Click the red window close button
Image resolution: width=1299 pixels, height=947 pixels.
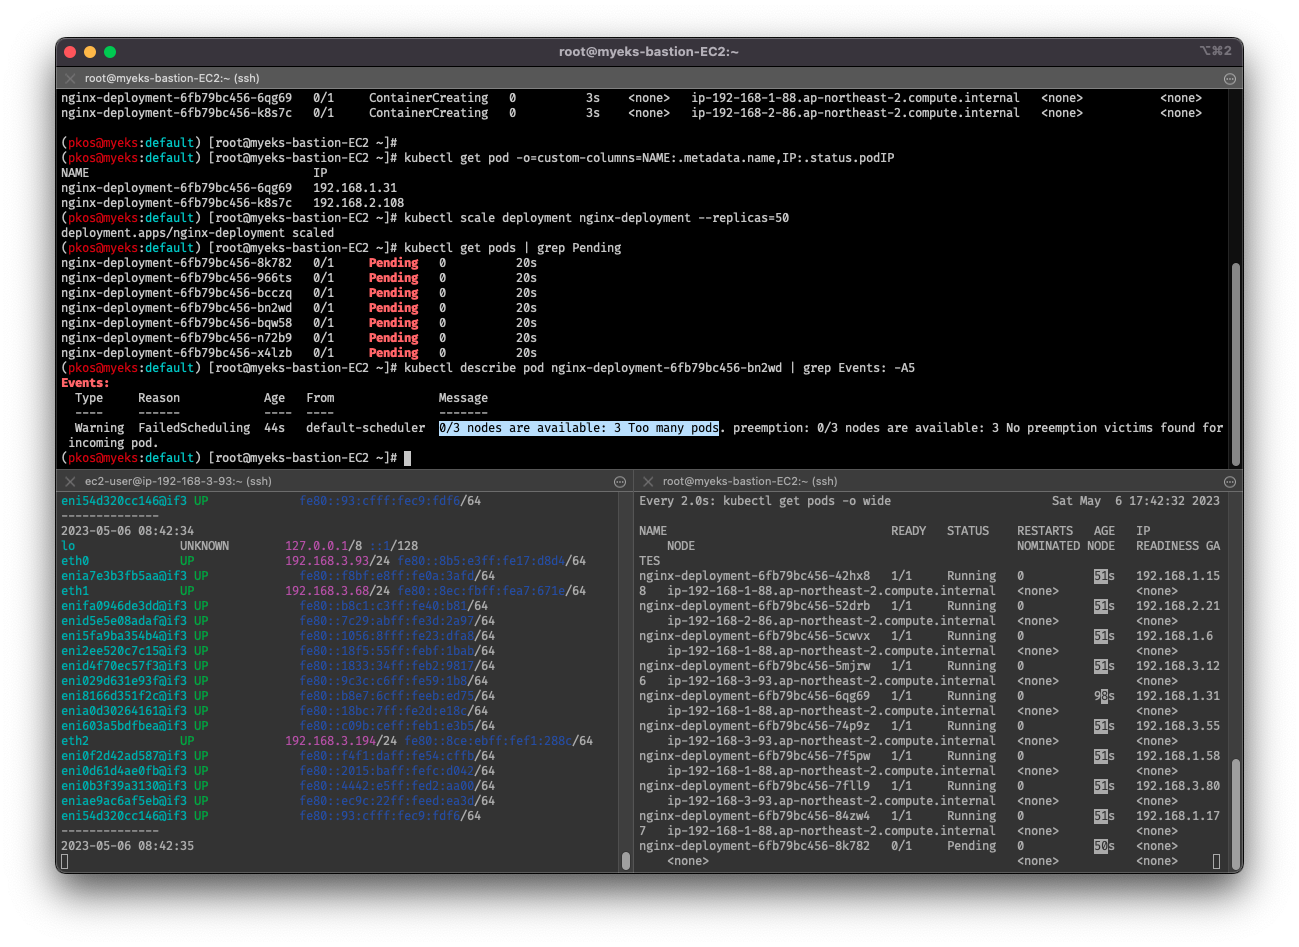pyautogui.click(x=70, y=52)
